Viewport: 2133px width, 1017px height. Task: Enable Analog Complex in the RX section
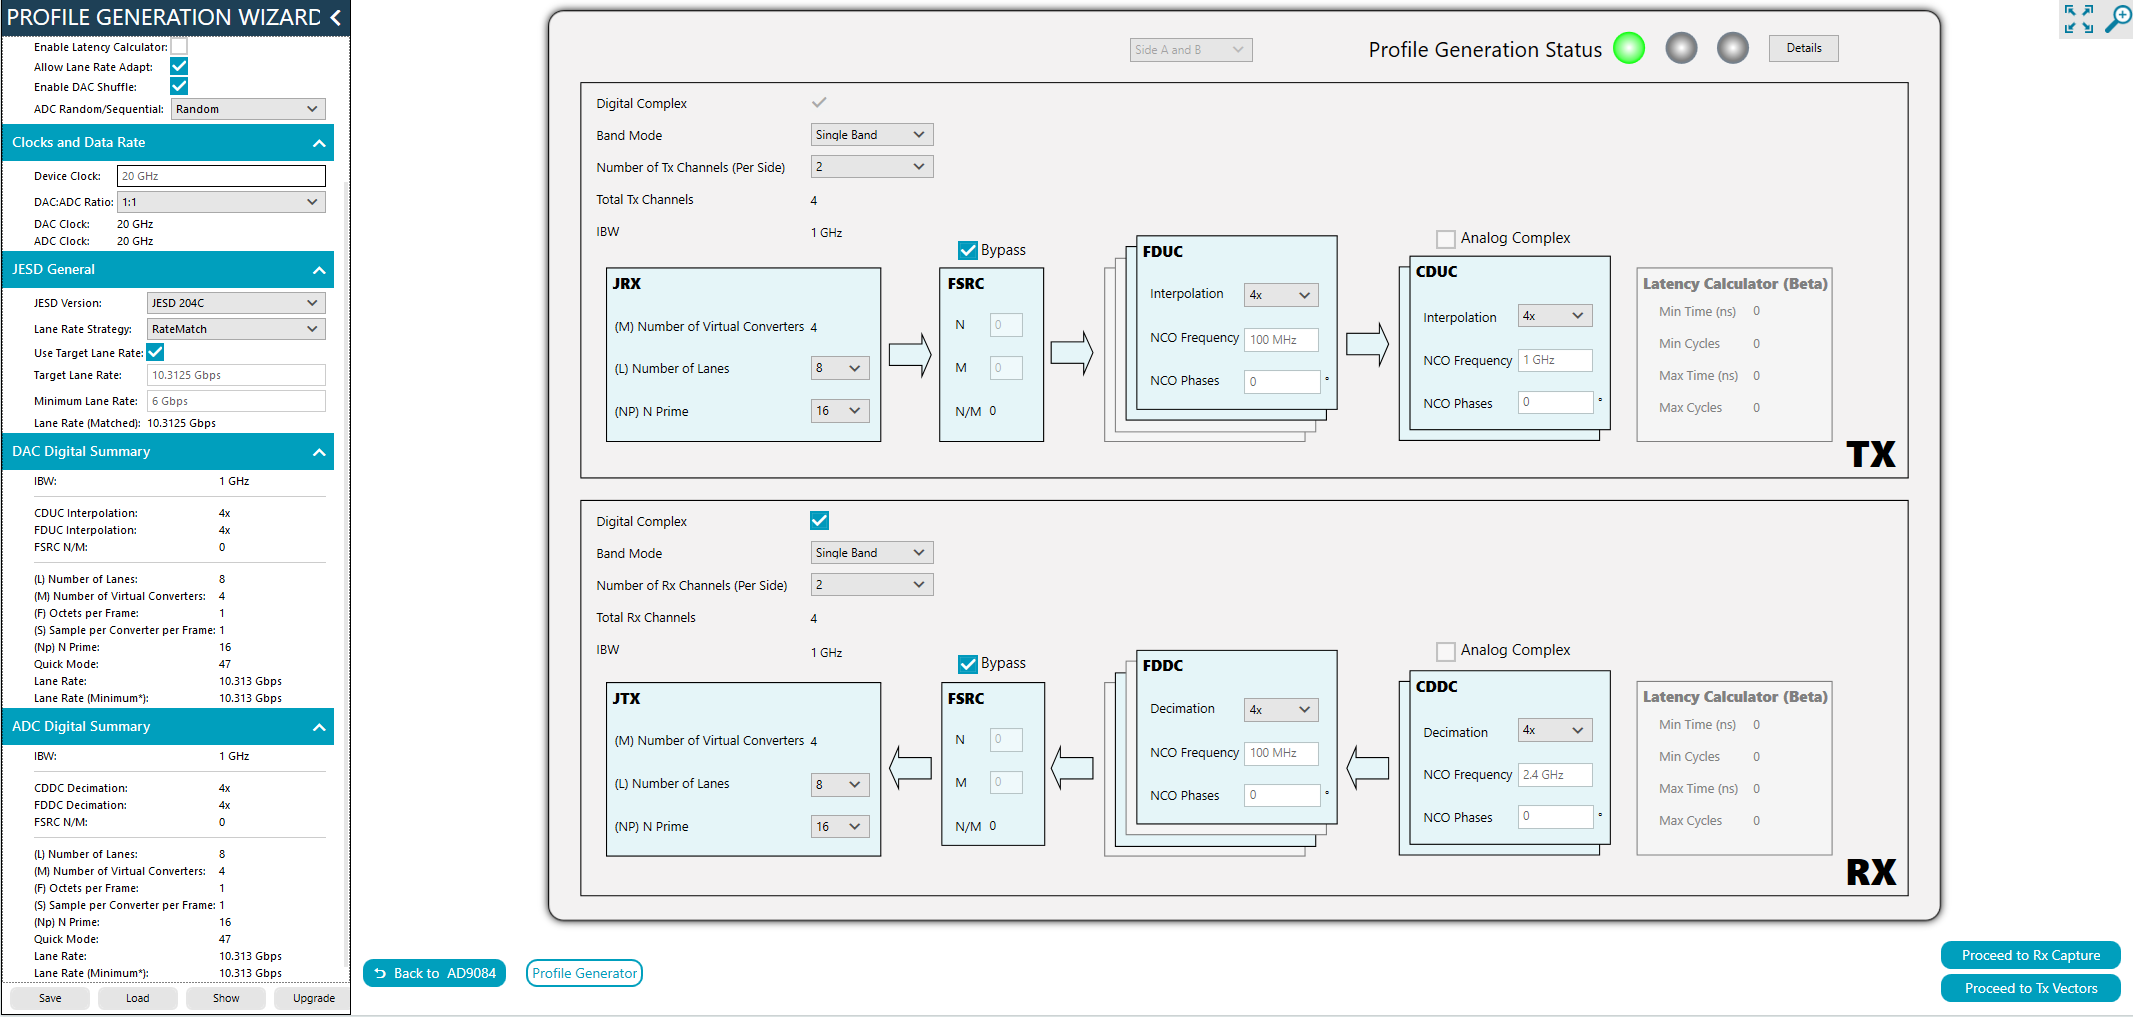pyautogui.click(x=1446, y=651)
